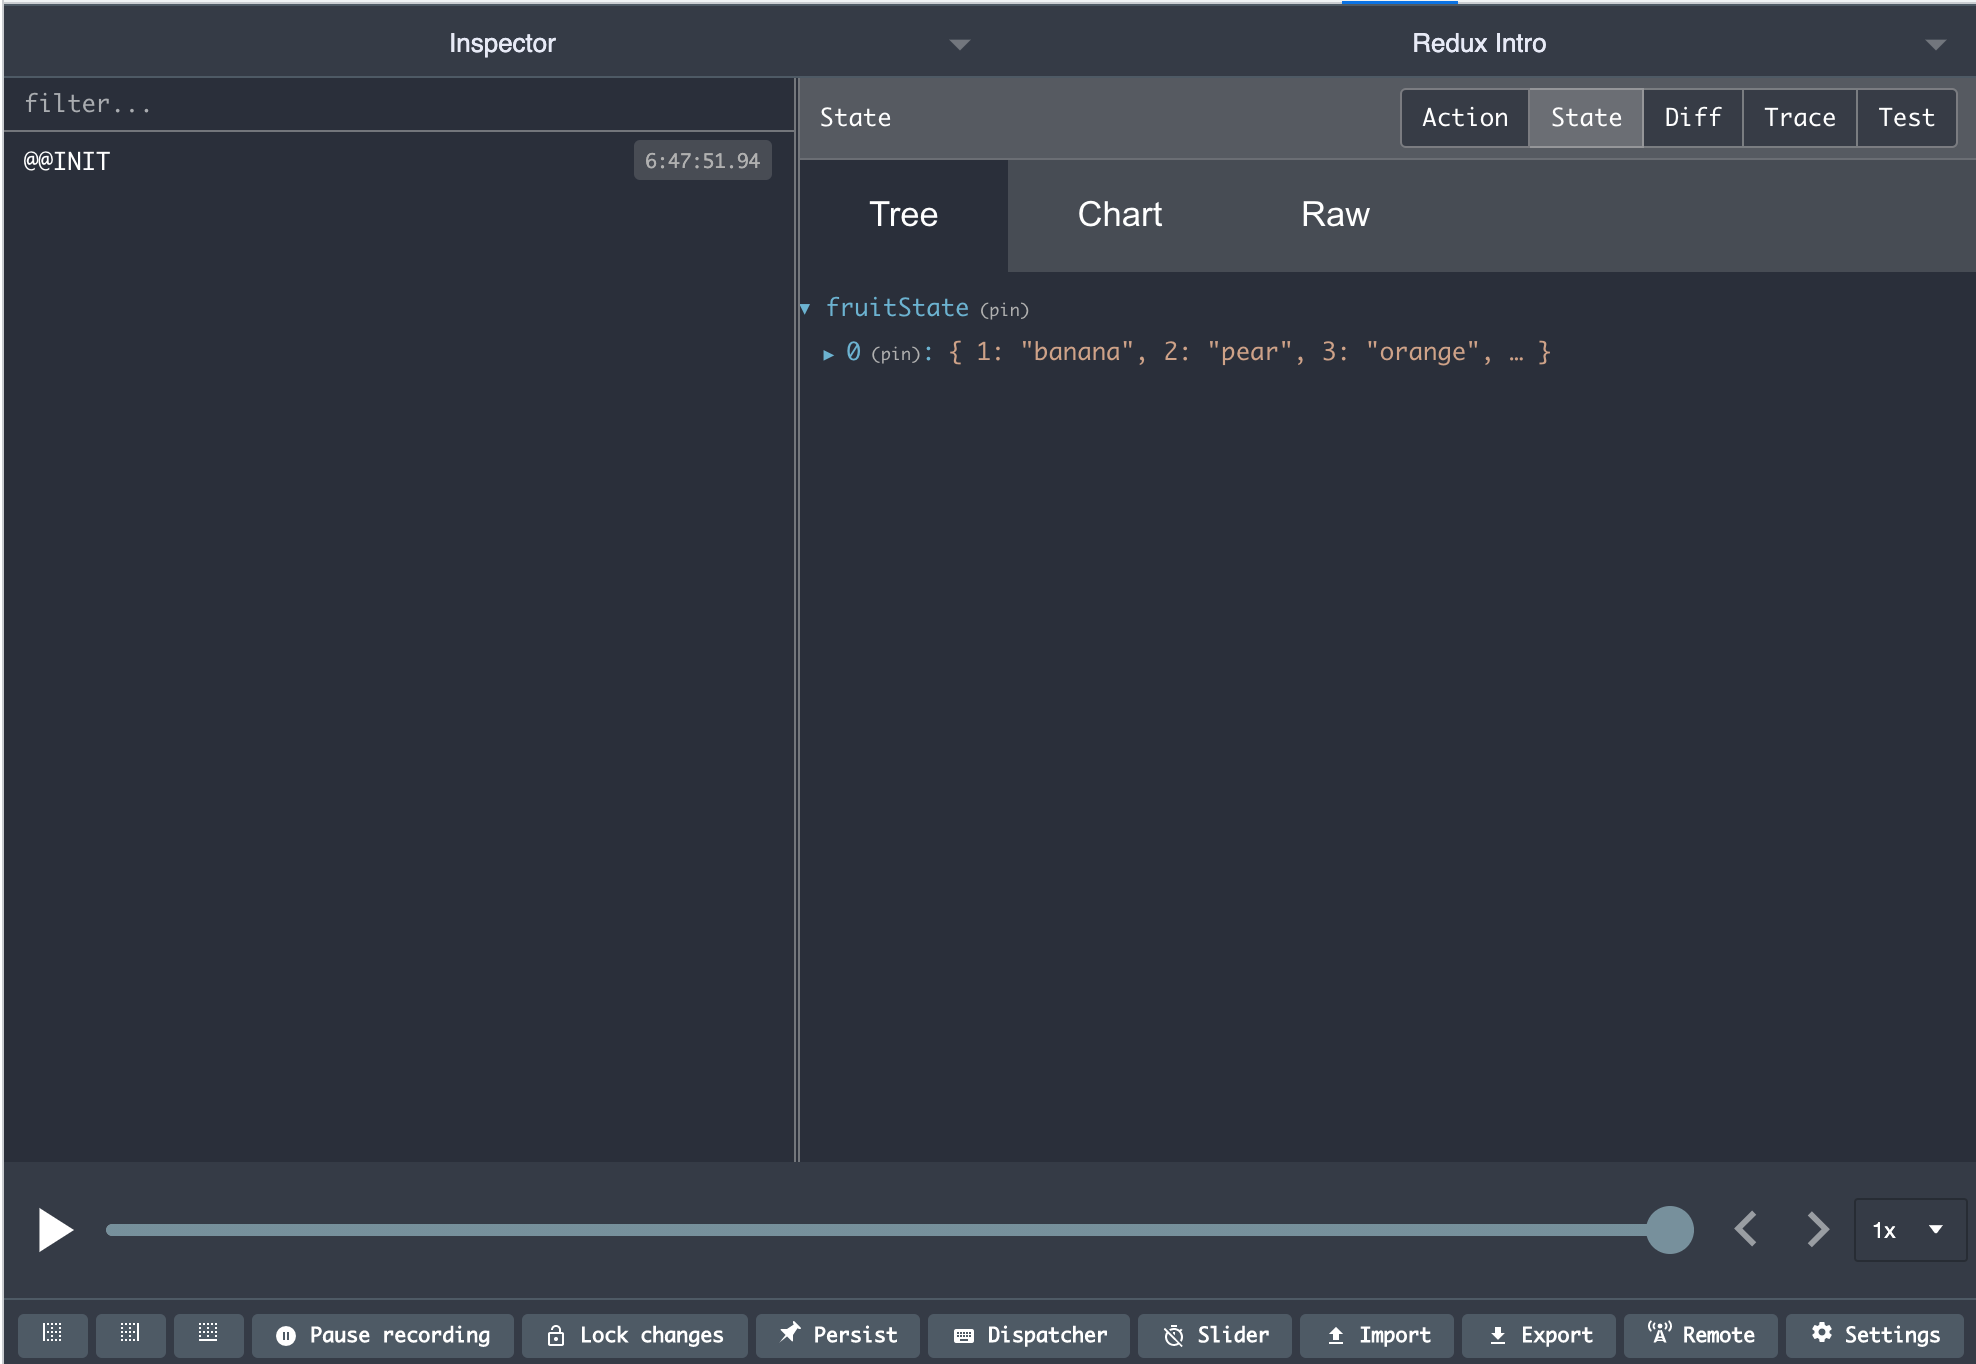
Task: Toggle the Raw view
Action: [x=1333, y=213]
